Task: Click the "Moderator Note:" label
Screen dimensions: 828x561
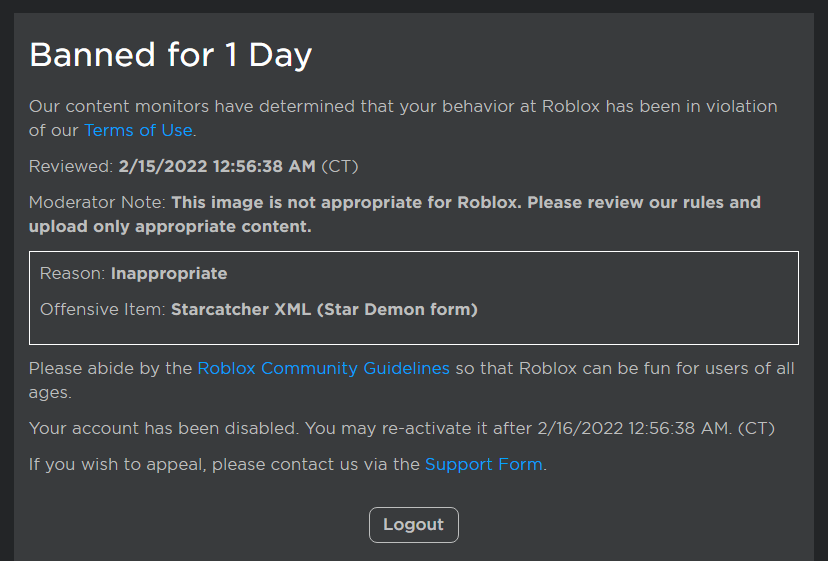Action: point(97,203)
